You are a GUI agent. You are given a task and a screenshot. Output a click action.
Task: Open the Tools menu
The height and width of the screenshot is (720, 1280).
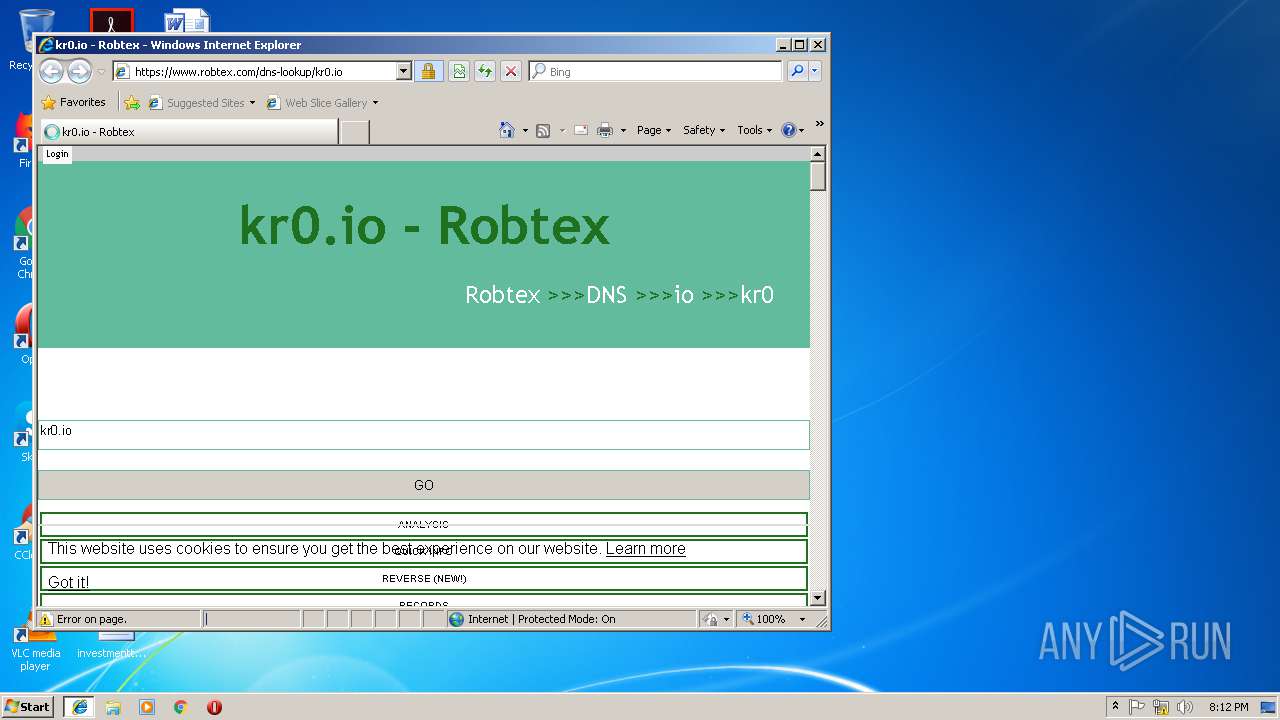point(755,130)
